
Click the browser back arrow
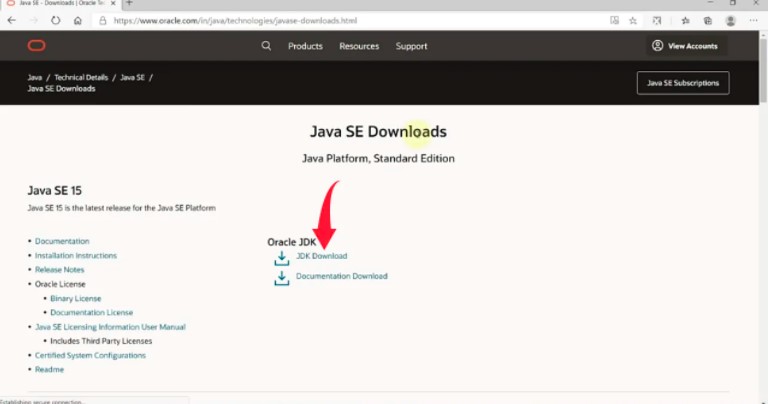(9, 20)
